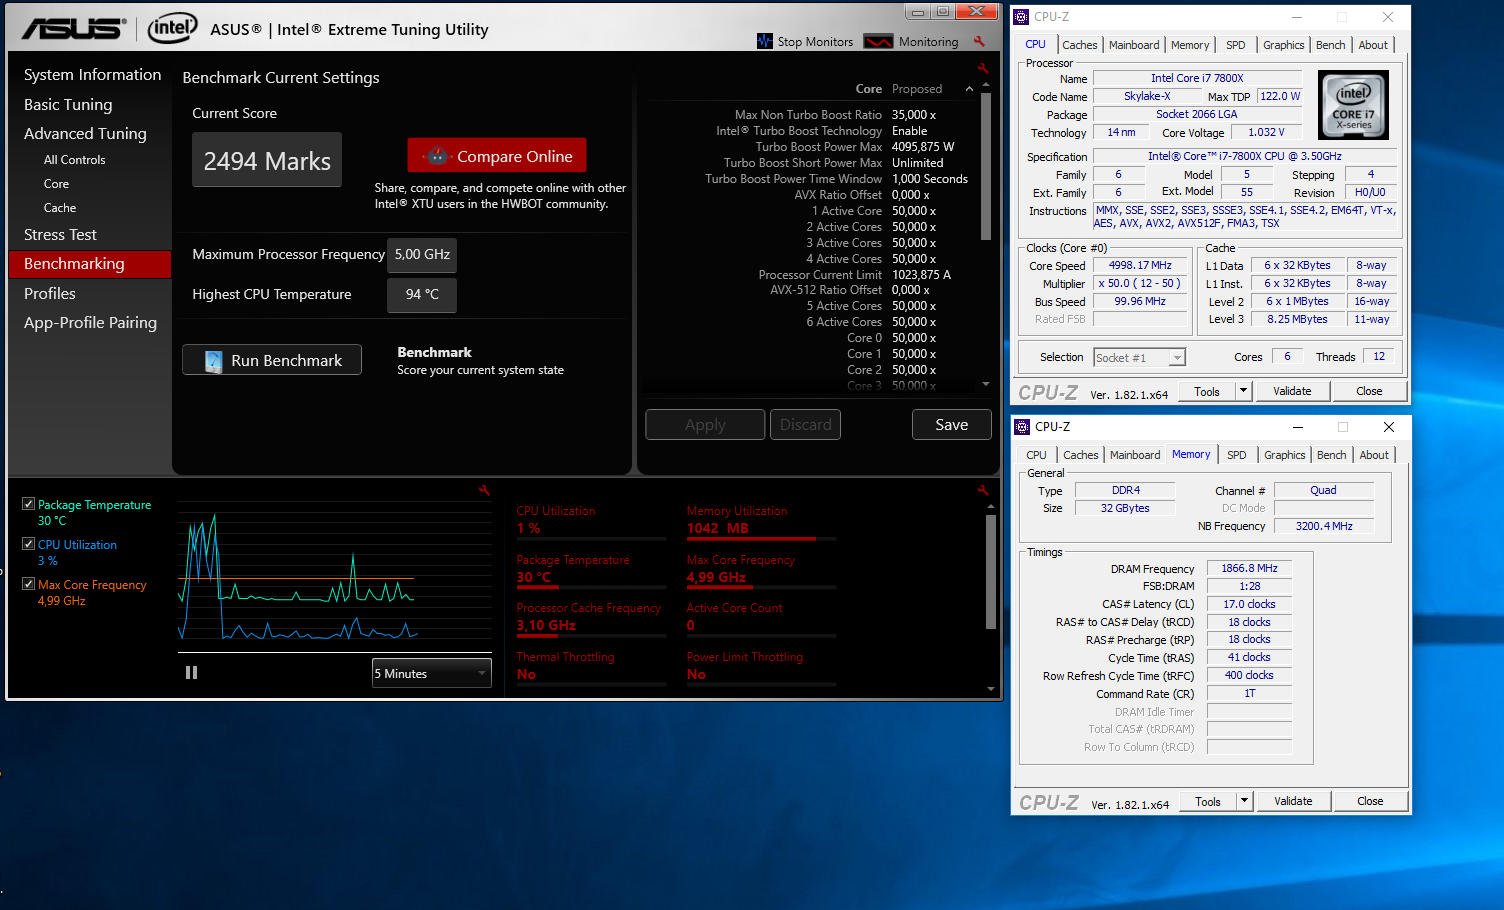This screenshot has height=910, width=1504.
Task: Toggle CPU Utilization checkbox
Action: tap(29, 544)
